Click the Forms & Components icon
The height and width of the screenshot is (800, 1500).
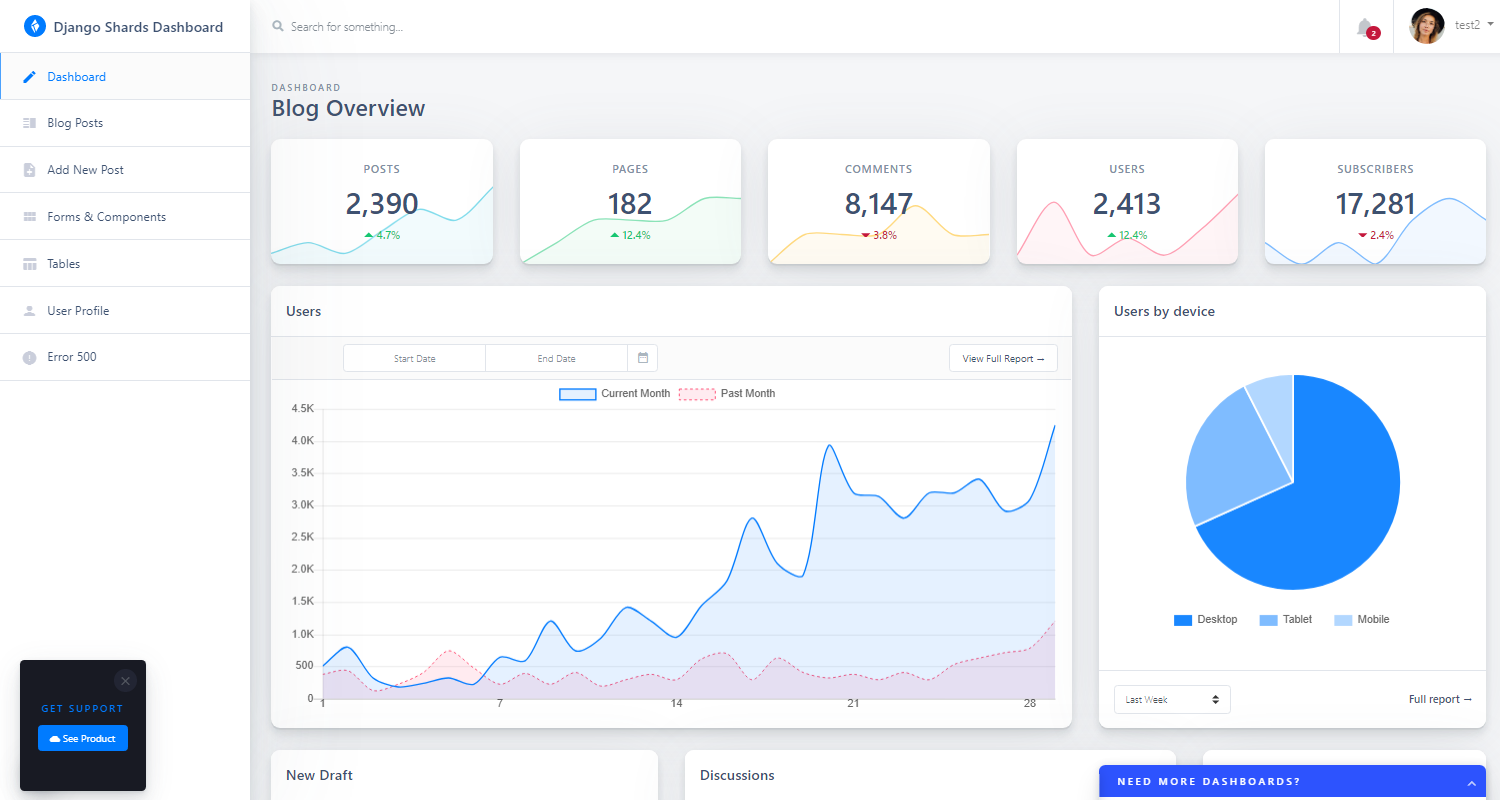(x=30, y=216)
